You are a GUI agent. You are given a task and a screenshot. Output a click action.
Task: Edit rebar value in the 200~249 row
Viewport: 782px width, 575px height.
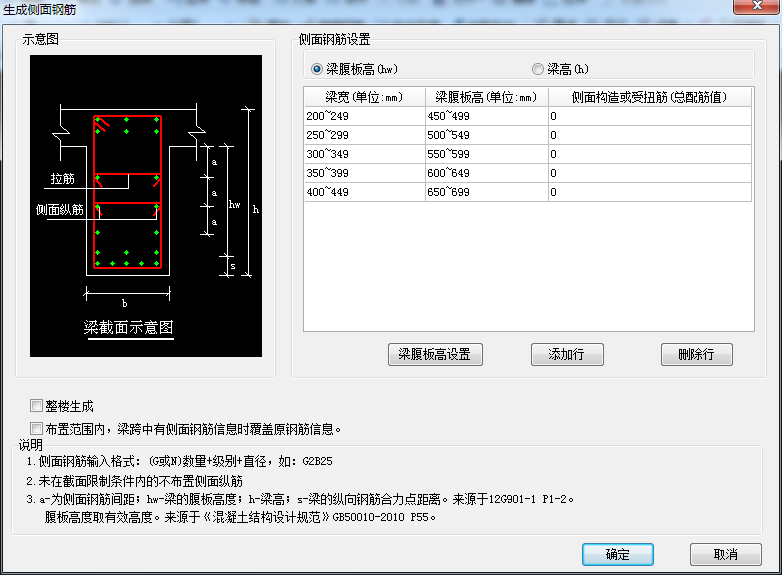point(650,116)
